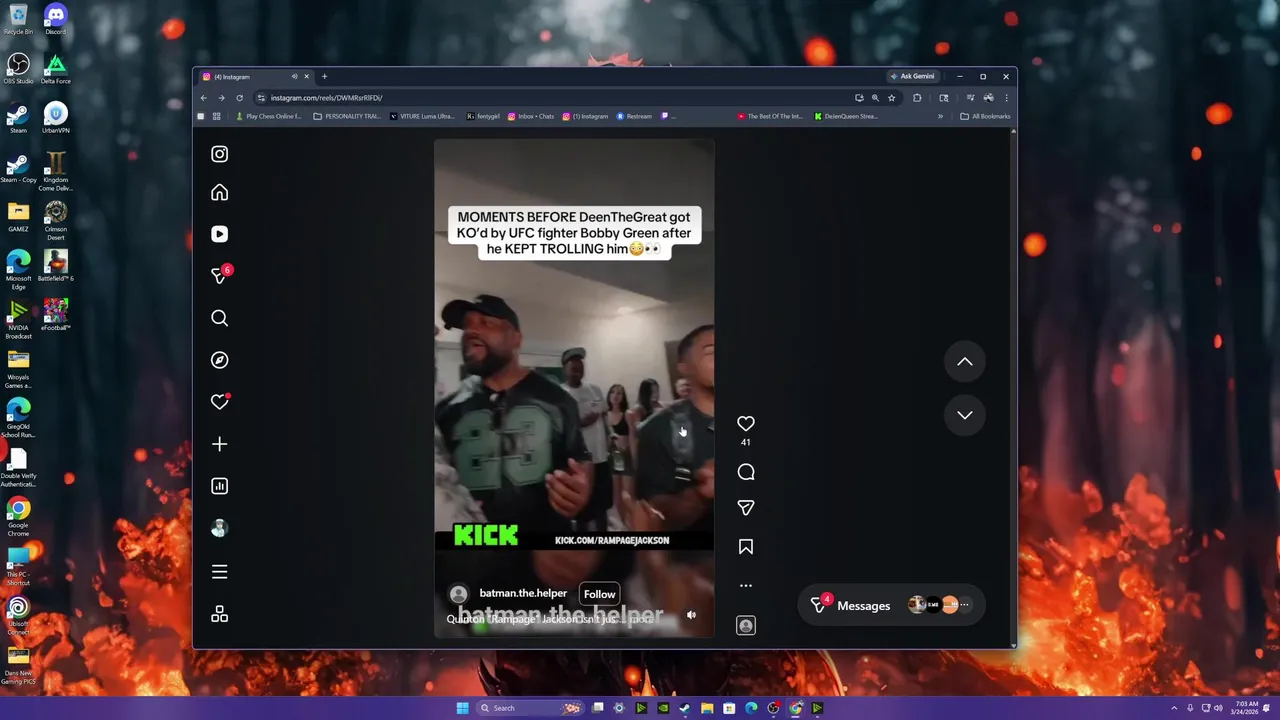The height and width of the screenshot is (720, 1280).
Task: Click Ask Gemini button
Action: (x=912, y=76)
